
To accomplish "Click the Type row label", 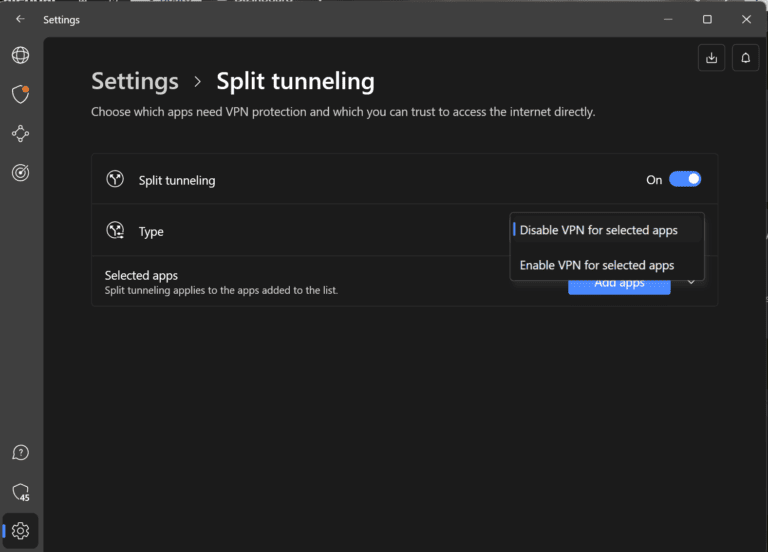I will point(151,232).
